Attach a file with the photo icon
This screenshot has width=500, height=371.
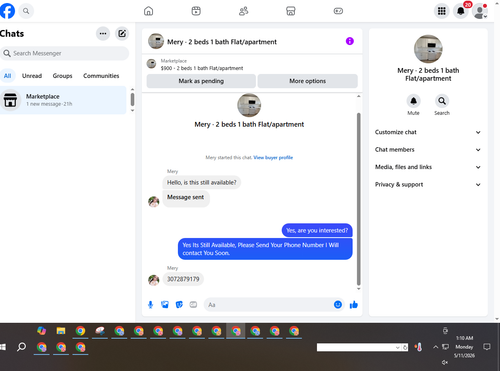coord(165,305)
